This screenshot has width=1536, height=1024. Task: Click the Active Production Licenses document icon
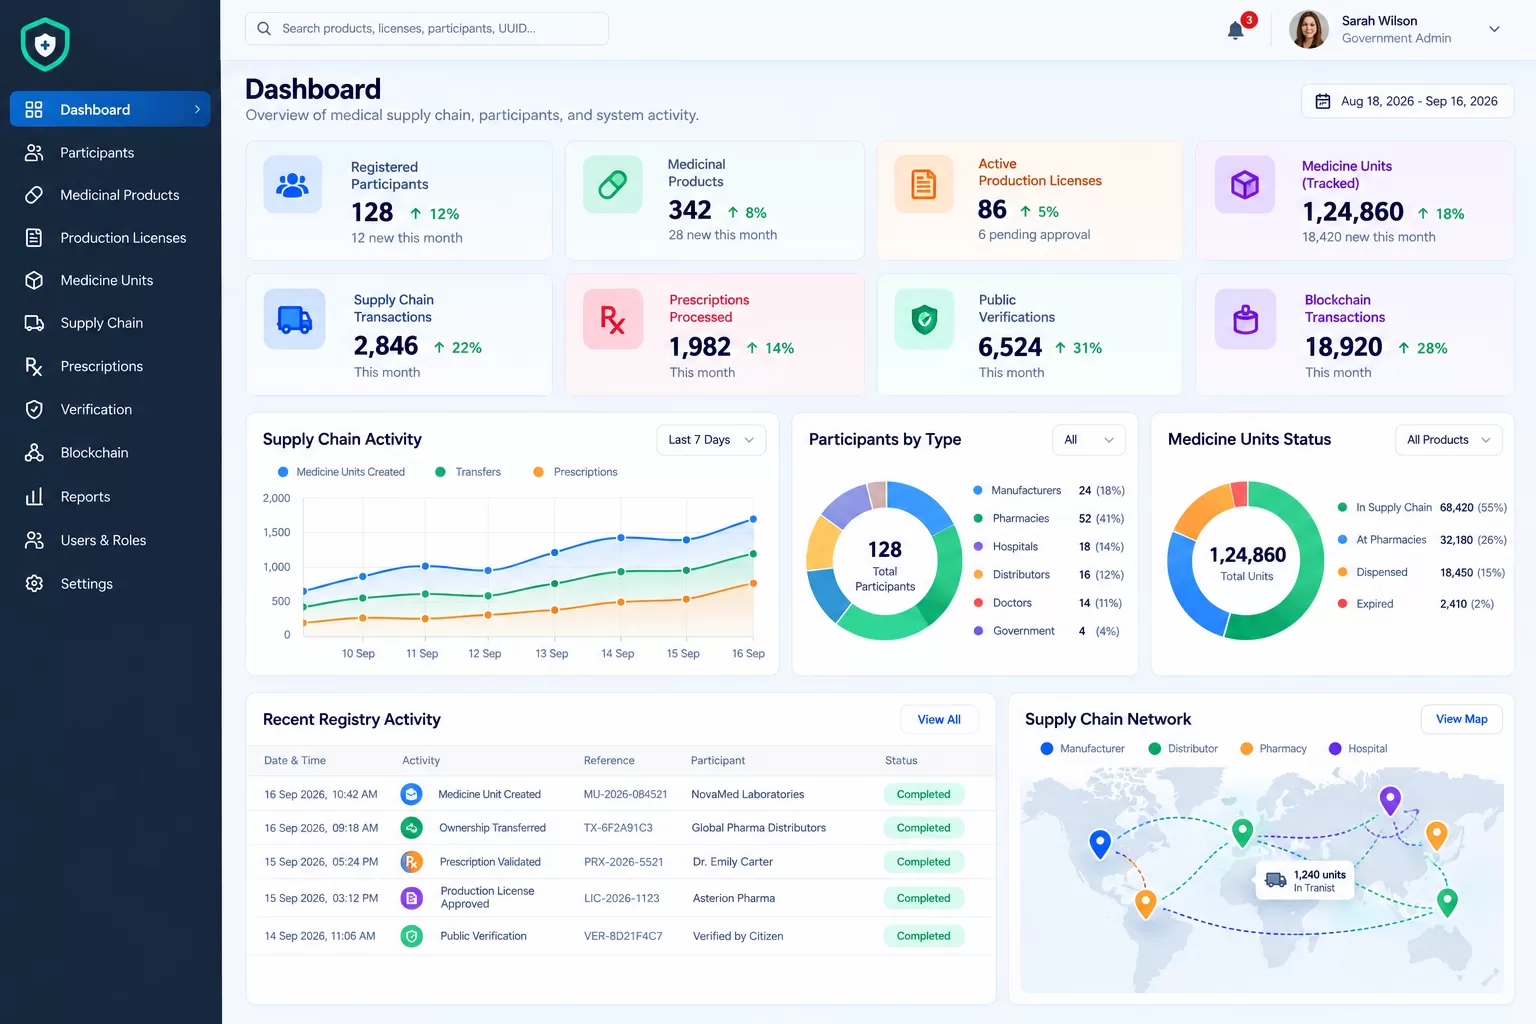tap(924, 184)
